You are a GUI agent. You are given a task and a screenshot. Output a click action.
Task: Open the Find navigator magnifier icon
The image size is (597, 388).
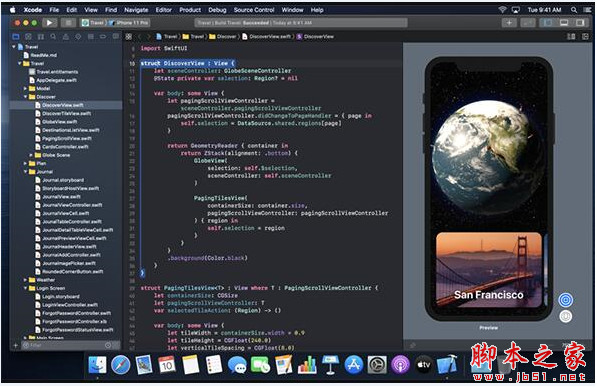click(x=53, y=37)
